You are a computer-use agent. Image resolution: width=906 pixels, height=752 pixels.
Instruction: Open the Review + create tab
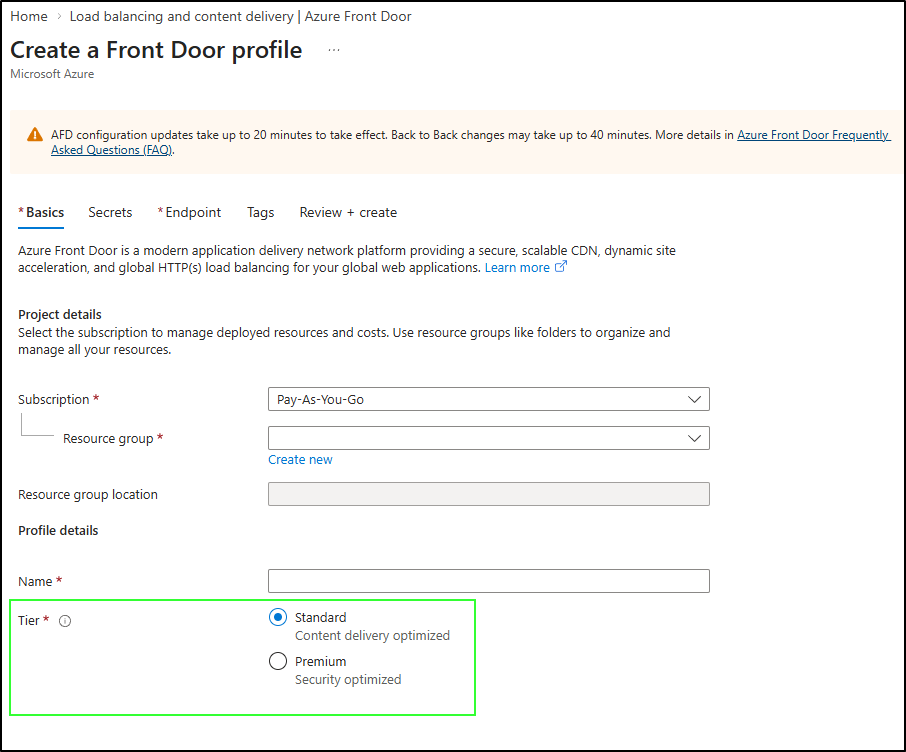tap(348, 212)
